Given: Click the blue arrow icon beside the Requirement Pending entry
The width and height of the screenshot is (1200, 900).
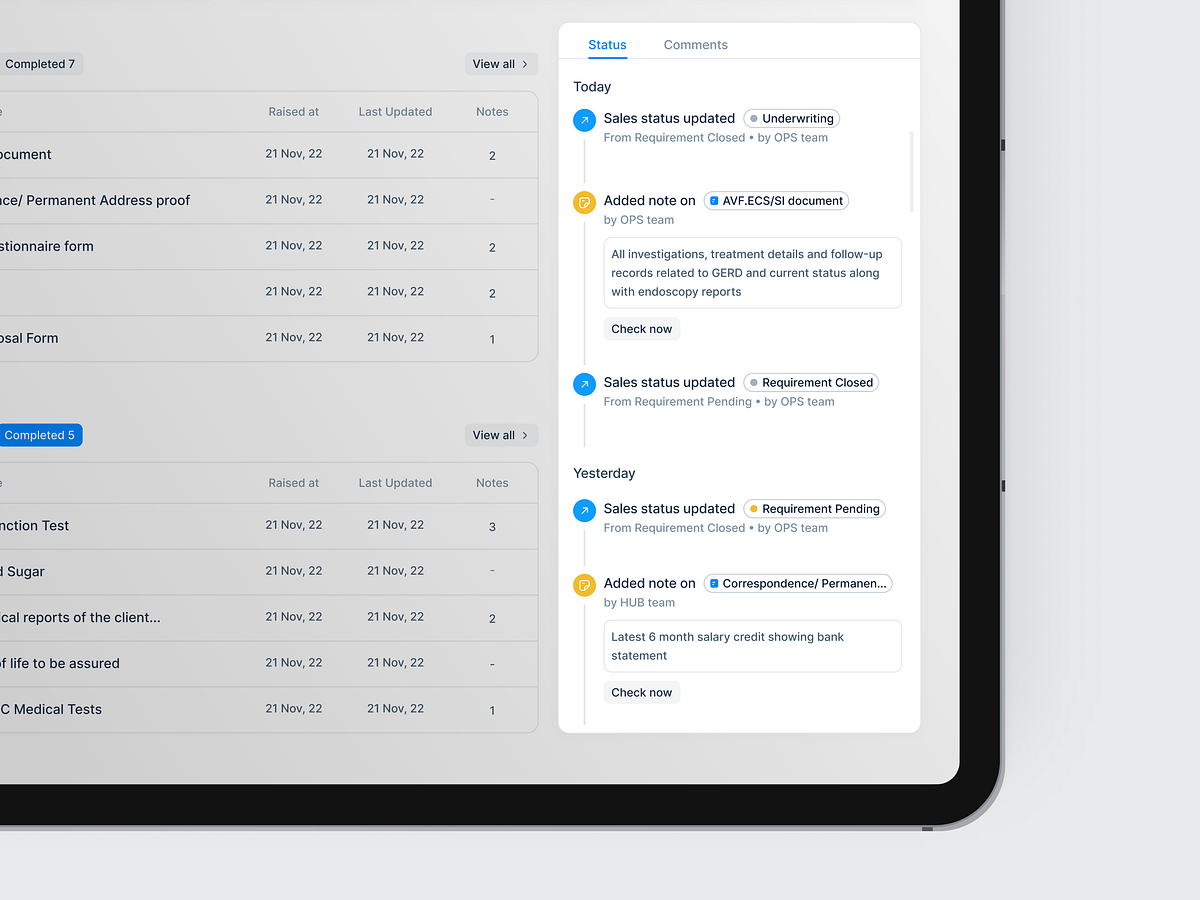Looking at the screenshot, I should pyautogui.click(x=584, y=510).
